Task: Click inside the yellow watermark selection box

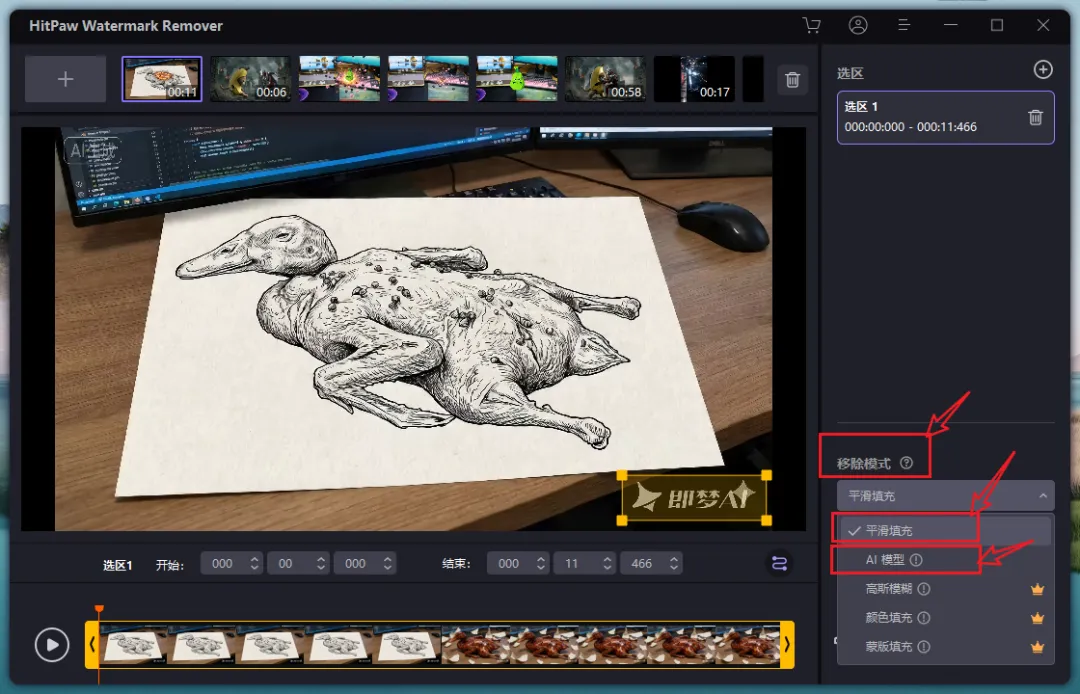Action: [x=694, y=498]
